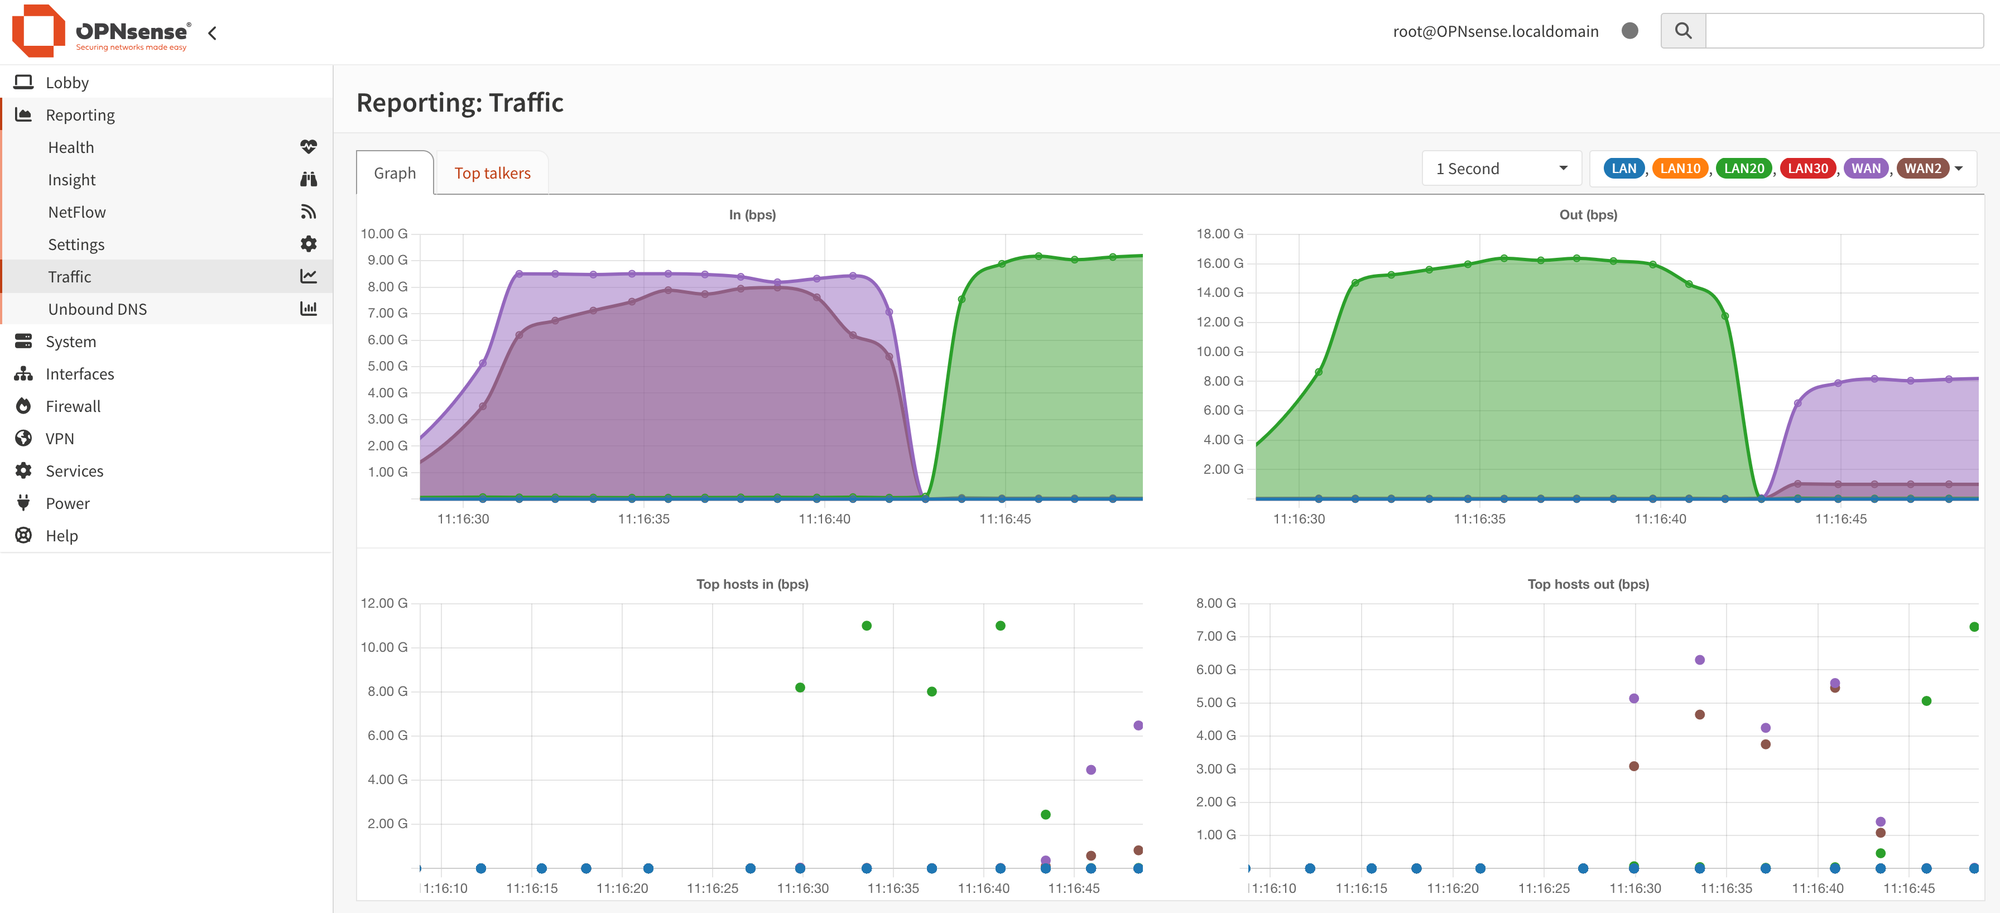The image size is (2000, 913).
Task: Click the Unbound DNS bar chart icon
Action: pos(308,309)
